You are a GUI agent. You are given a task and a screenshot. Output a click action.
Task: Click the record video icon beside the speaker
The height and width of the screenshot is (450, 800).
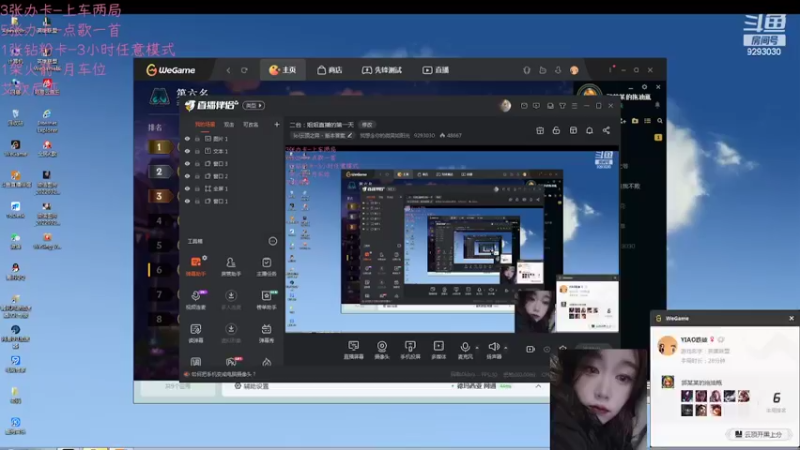[531, 349]
